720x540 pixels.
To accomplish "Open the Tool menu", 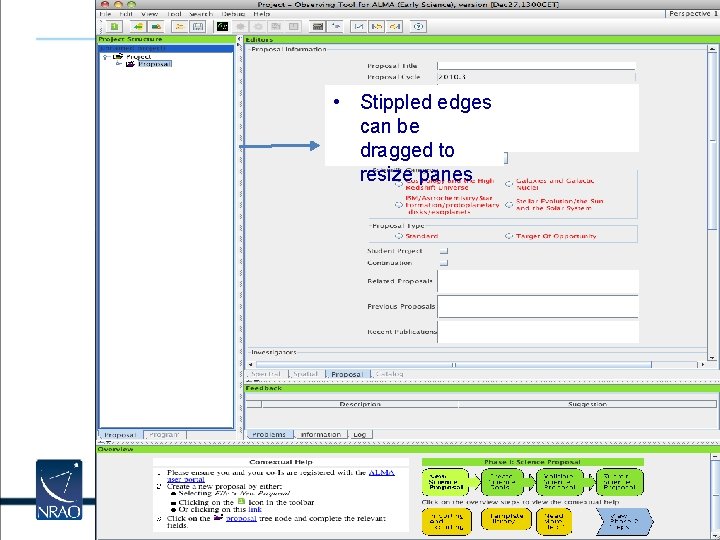I will point(174,14).
